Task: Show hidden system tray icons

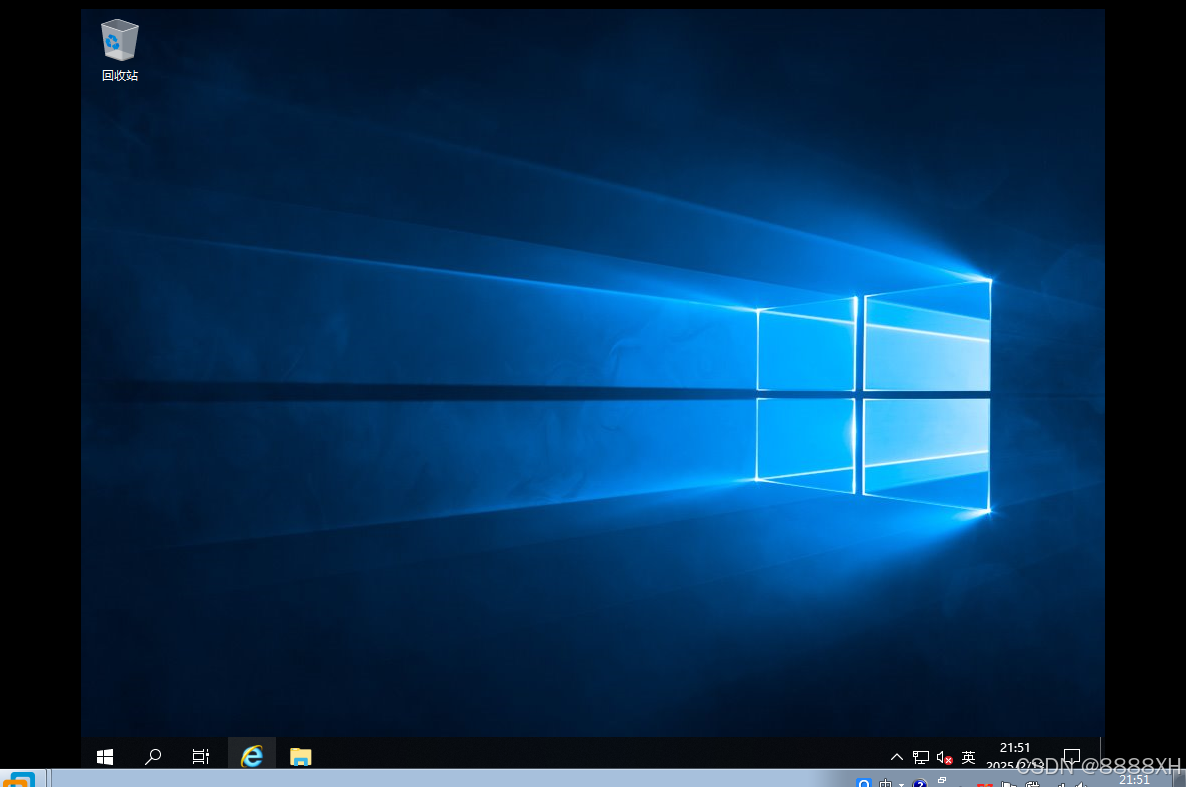Action: point(897,757)
